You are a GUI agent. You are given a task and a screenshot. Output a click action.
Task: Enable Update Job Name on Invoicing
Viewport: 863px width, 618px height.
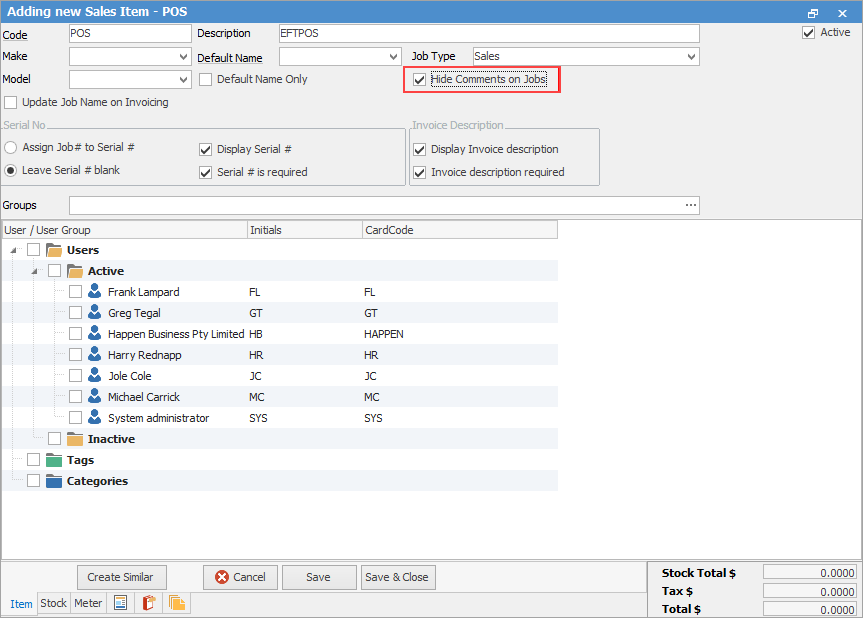(11, 102)
